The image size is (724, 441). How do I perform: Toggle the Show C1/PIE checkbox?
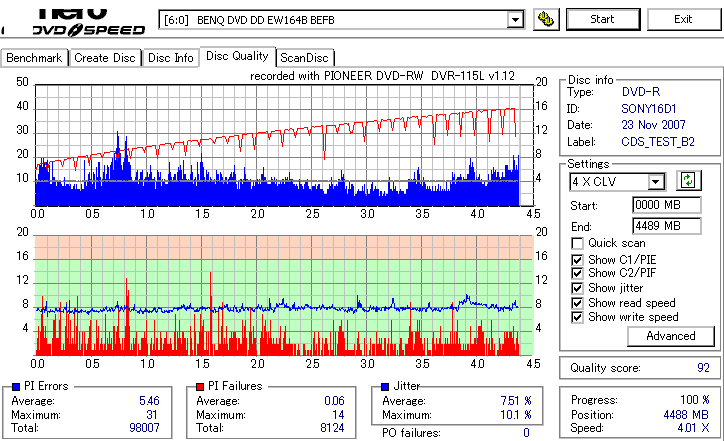point(577,260)
